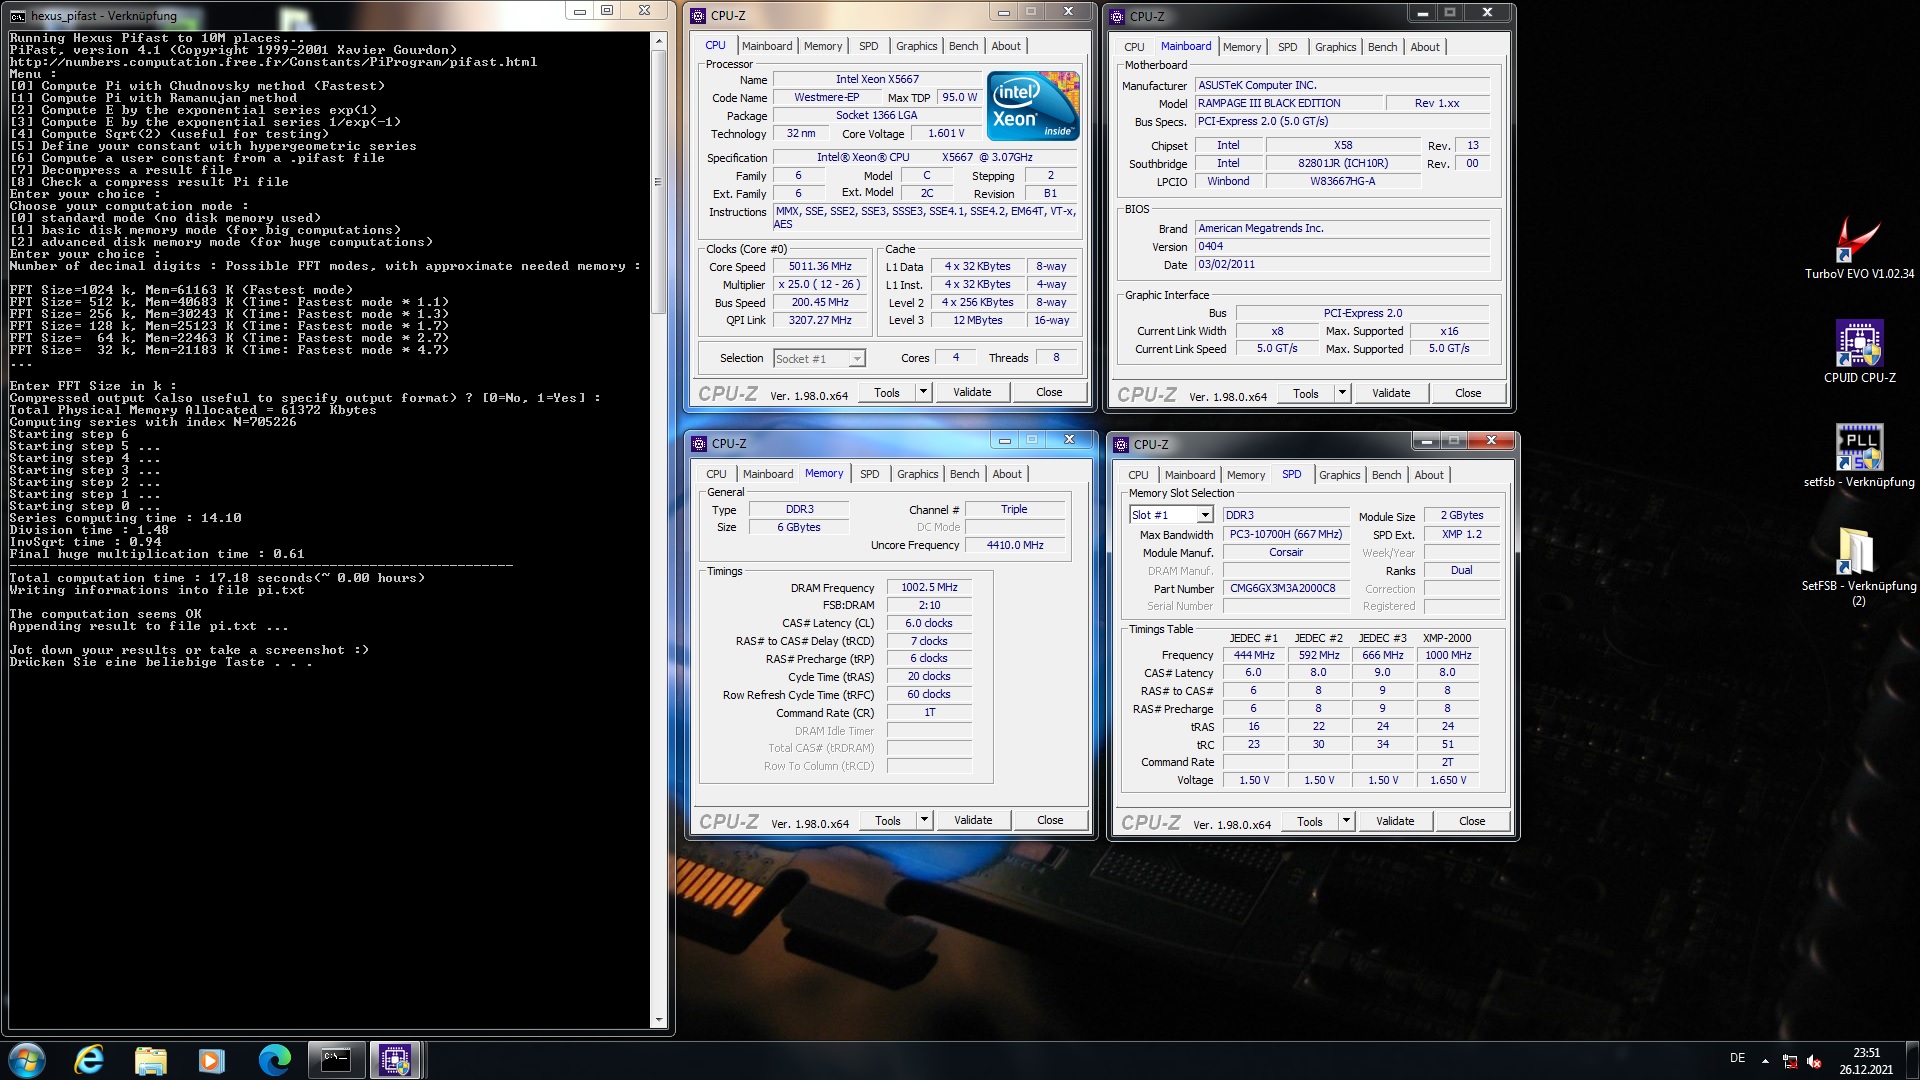Switch to command prompt taskbar button
1920x1080 pixels.
[x=336, y=1060]
